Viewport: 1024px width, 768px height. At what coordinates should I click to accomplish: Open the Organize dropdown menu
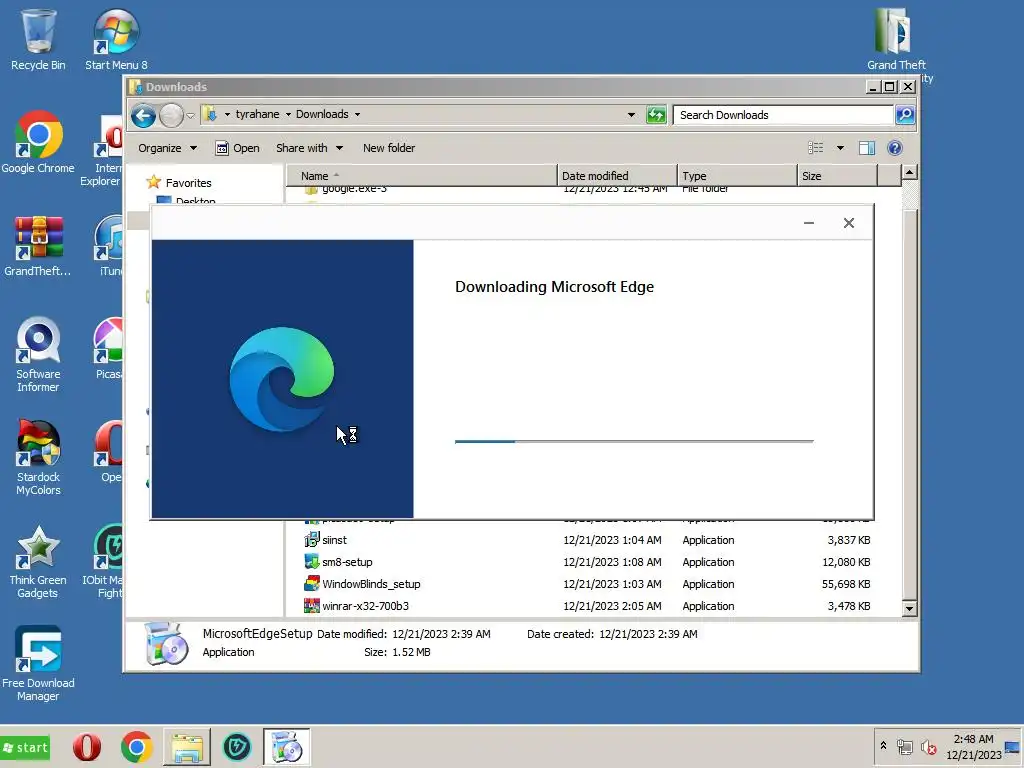tap(167, 148)
